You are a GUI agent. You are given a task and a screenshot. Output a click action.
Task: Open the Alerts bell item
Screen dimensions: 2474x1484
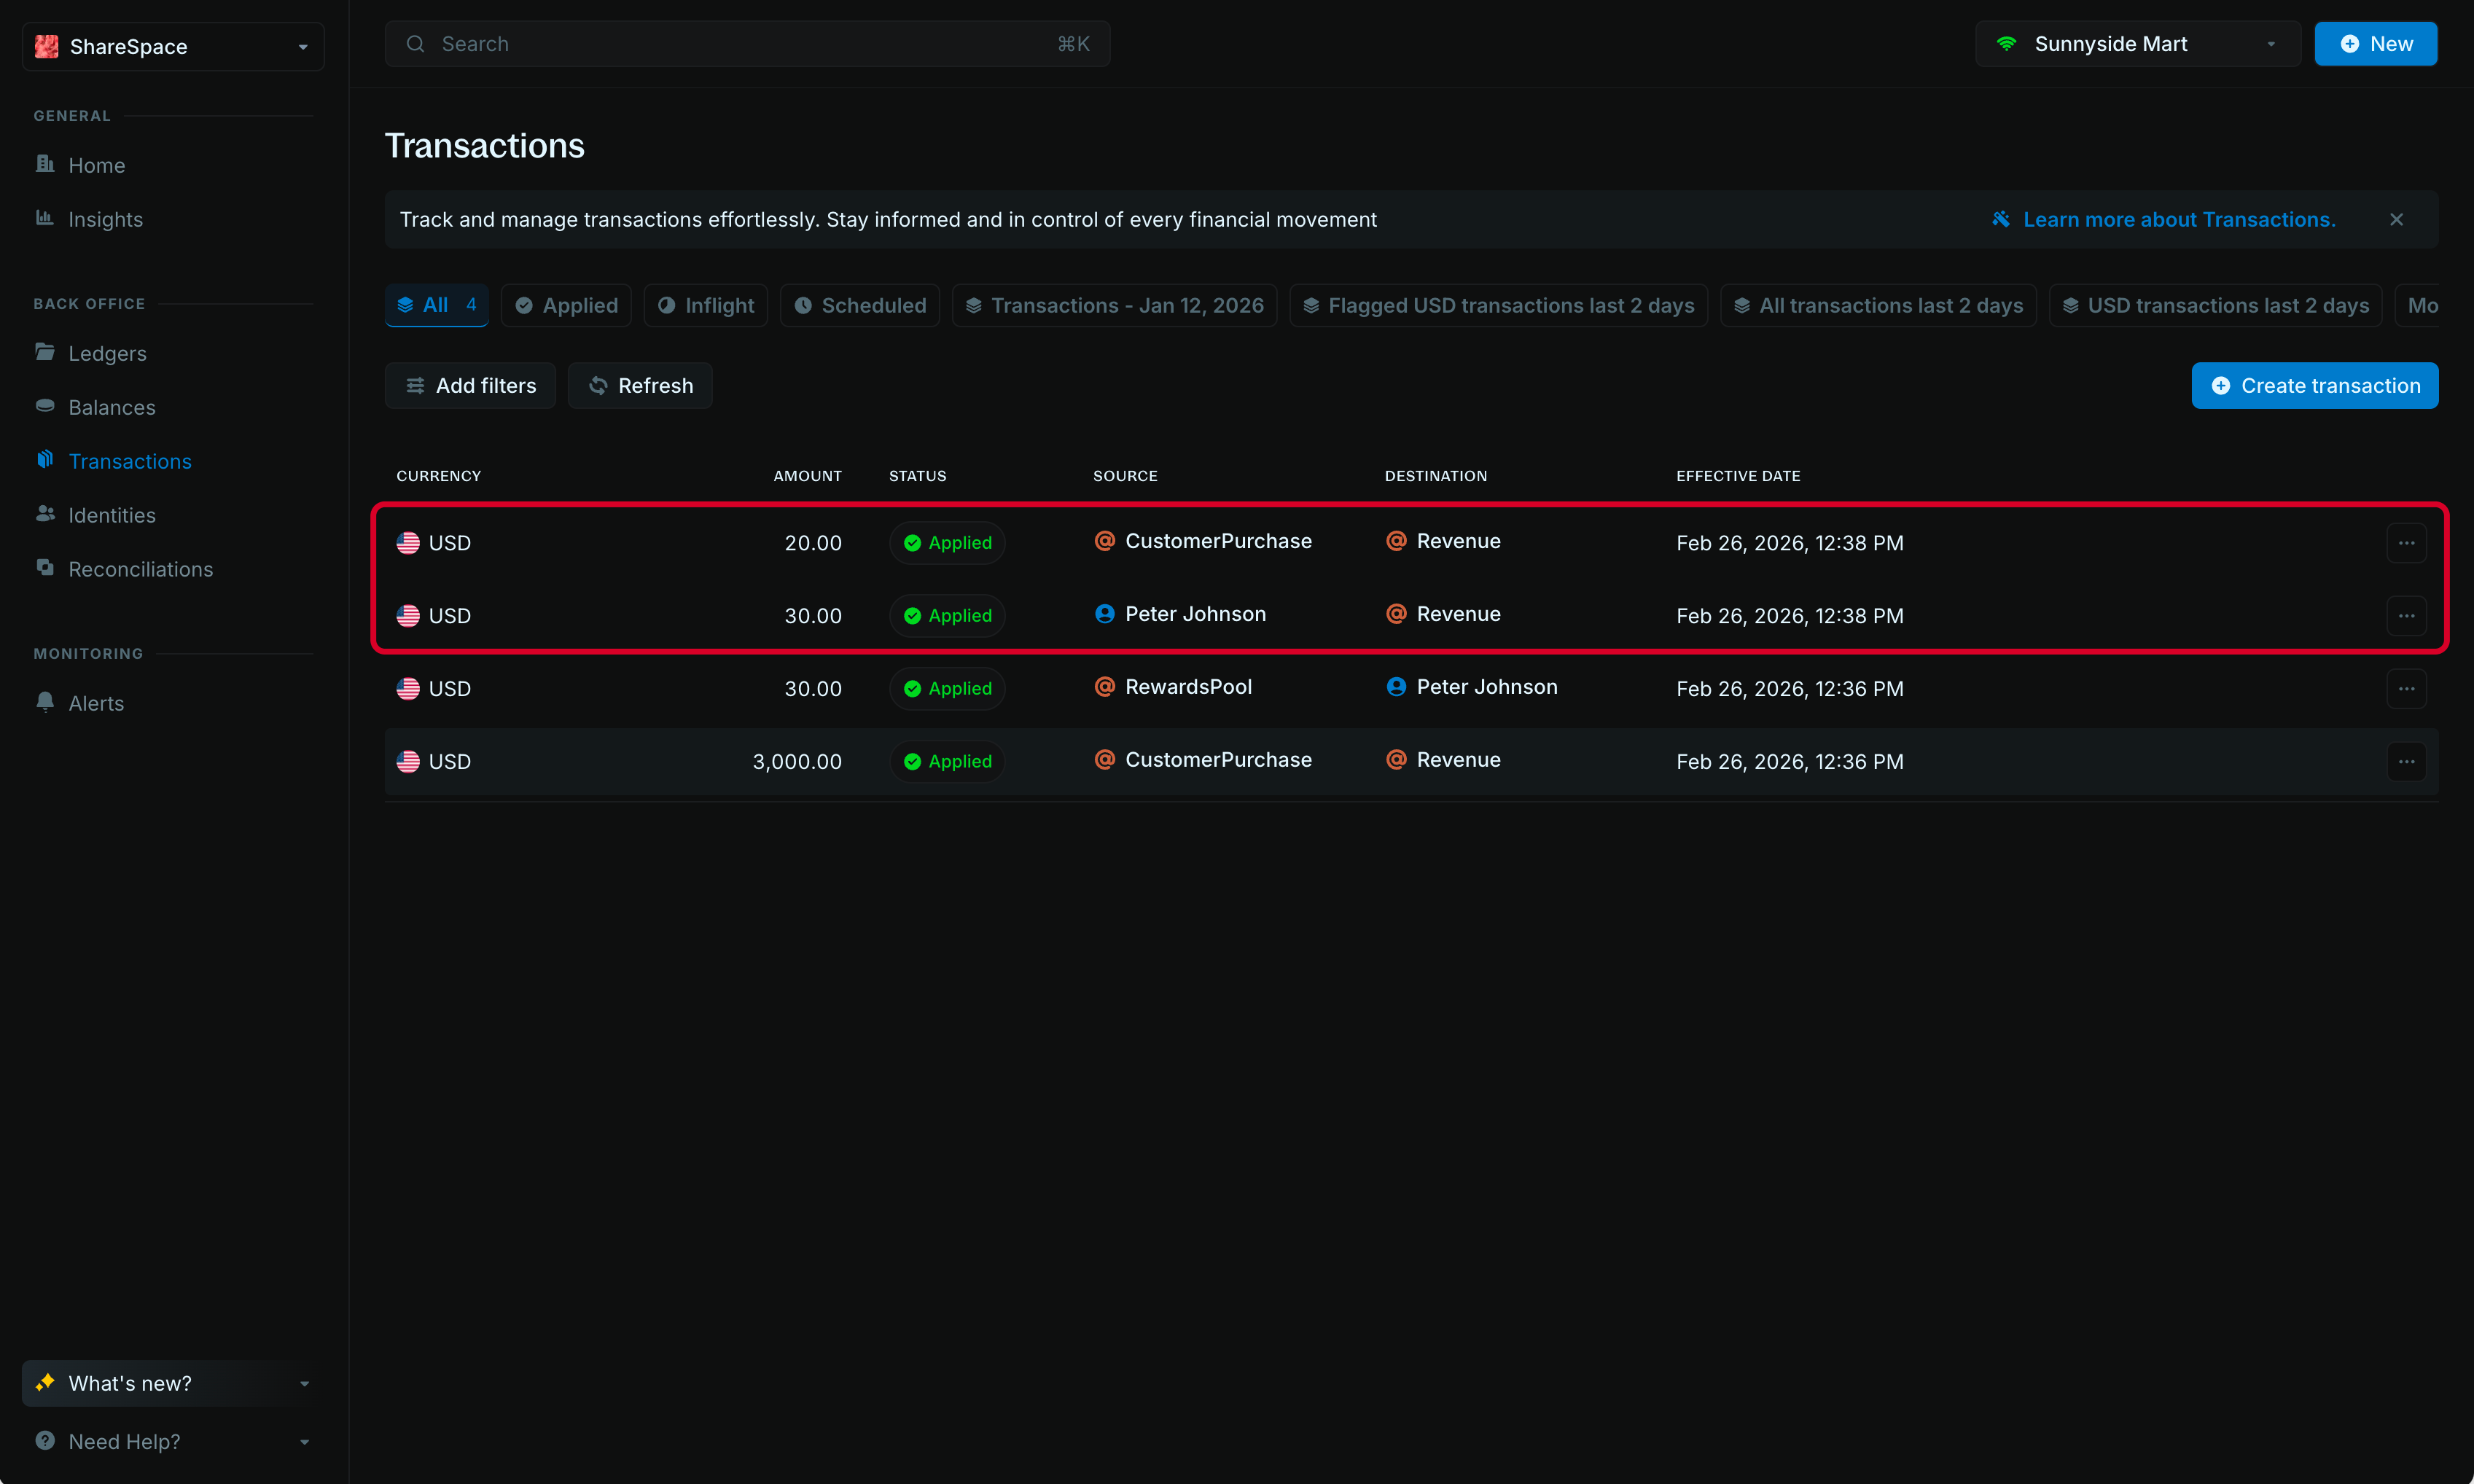pos(96,703)
